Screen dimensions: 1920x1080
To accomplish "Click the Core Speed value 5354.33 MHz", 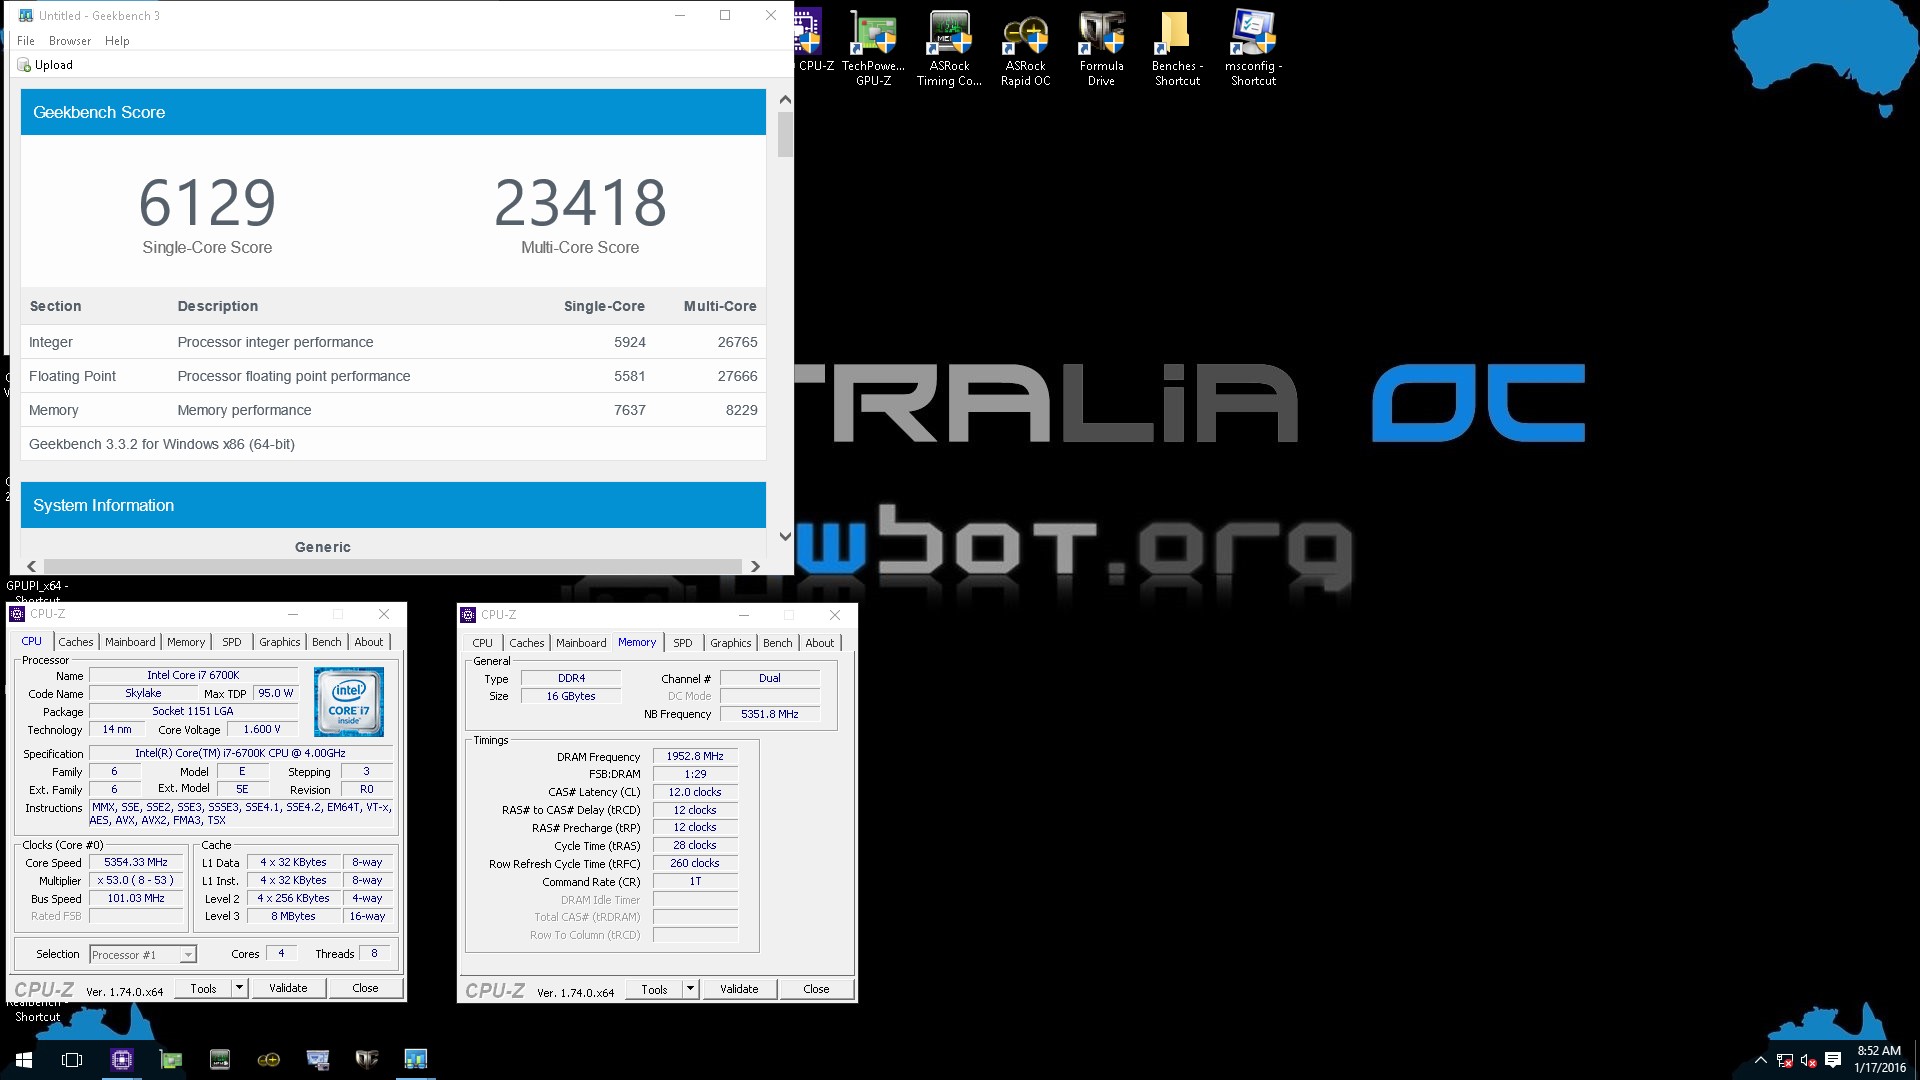I will pos(136,862).
